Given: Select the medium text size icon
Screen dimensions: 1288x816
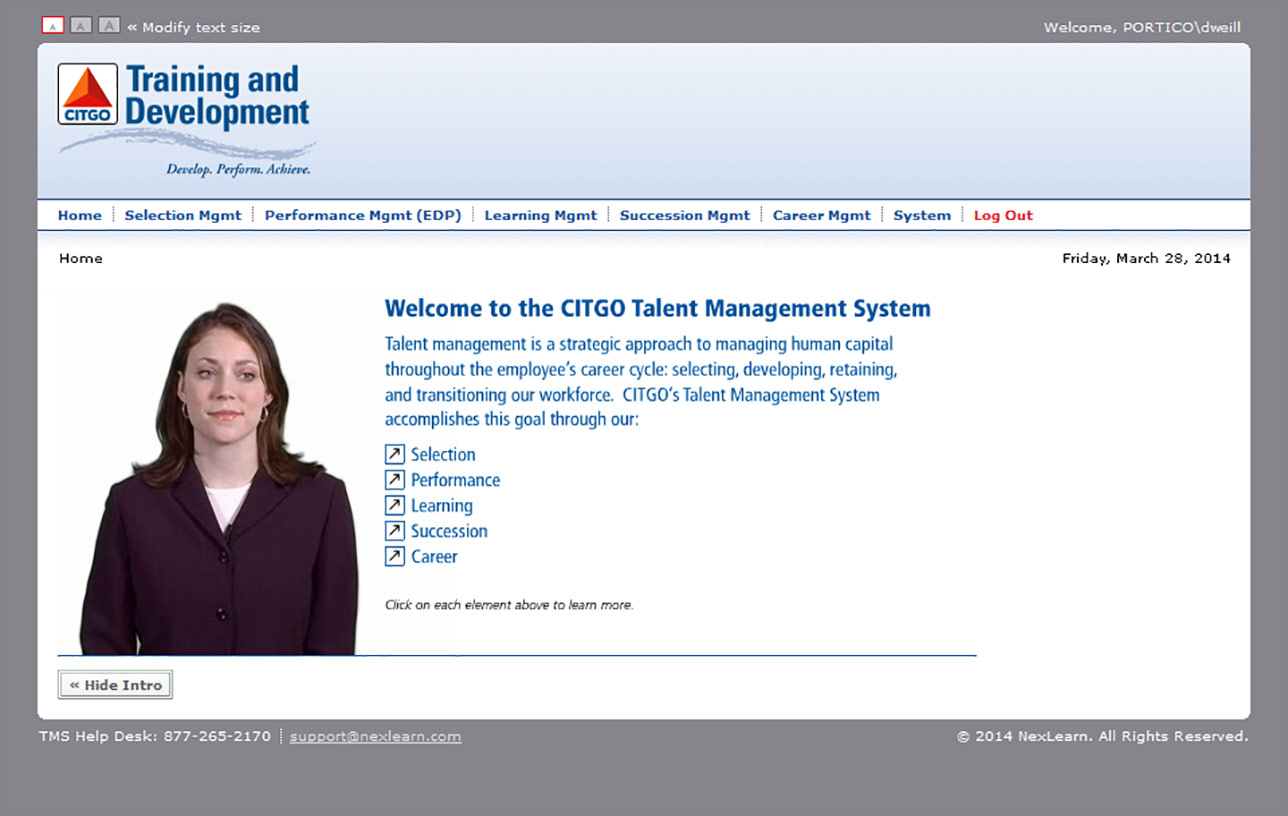Looking at the screenshot, I should 81,26.
